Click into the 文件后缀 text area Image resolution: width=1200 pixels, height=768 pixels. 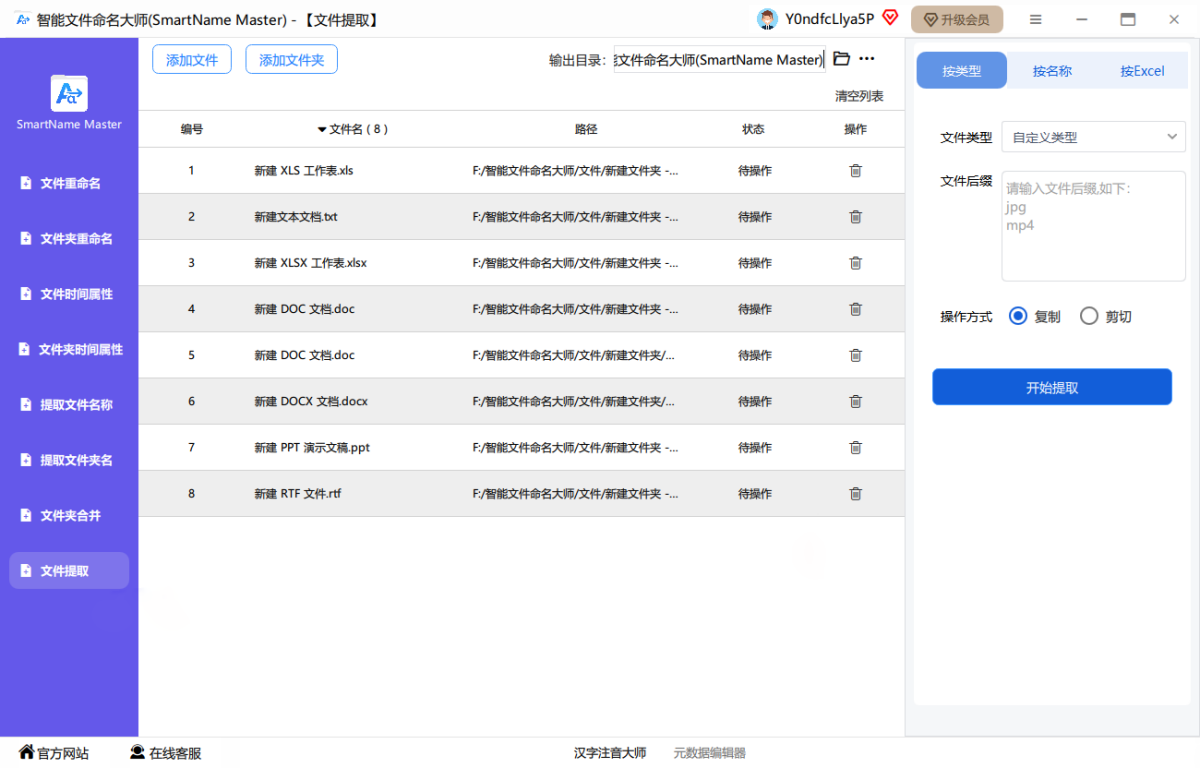1093,226
